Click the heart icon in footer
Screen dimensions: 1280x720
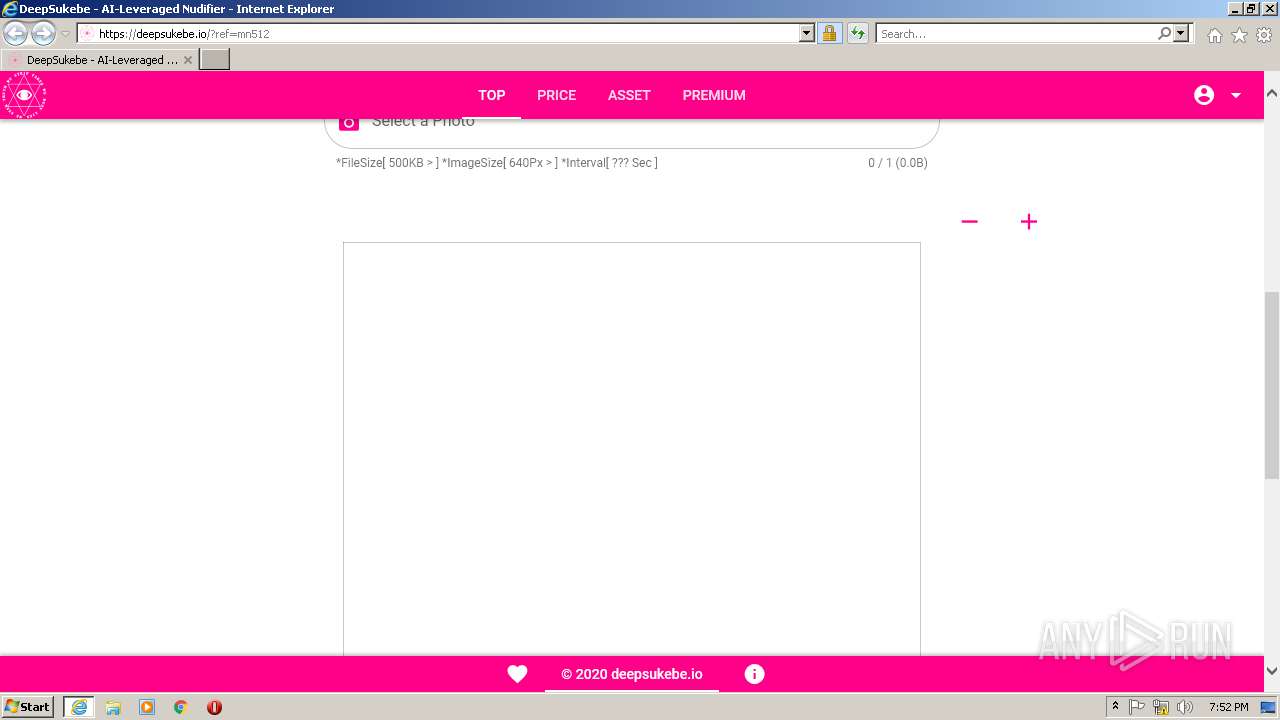point(517,674)
